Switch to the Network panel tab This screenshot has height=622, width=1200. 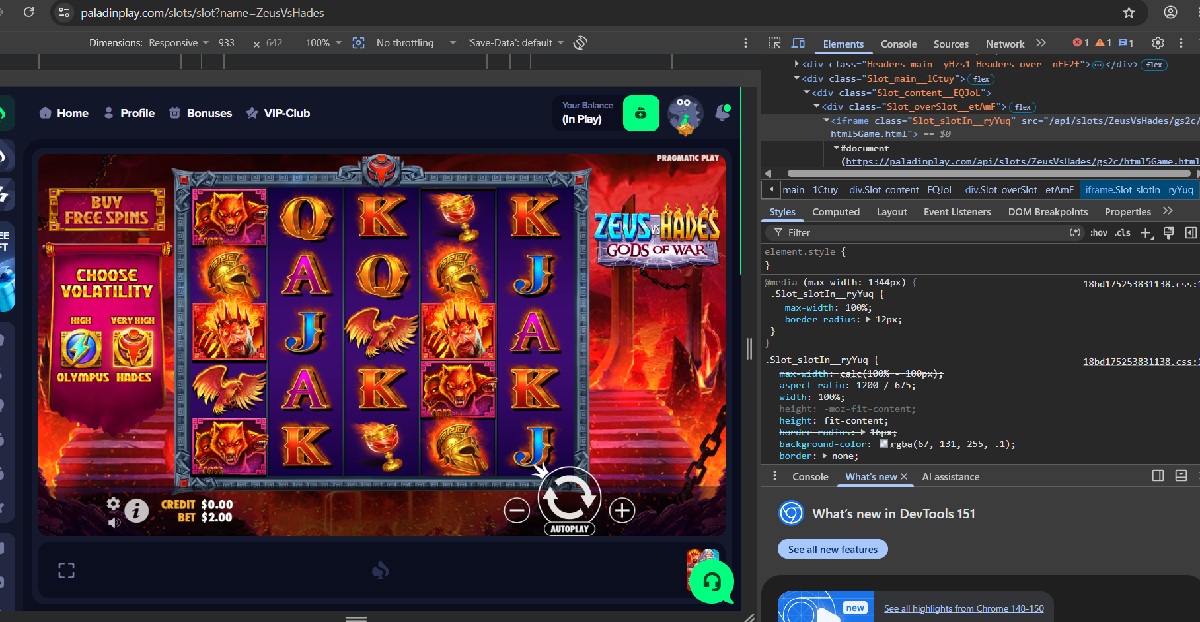pyautogui.click(x=1005, y=44)
